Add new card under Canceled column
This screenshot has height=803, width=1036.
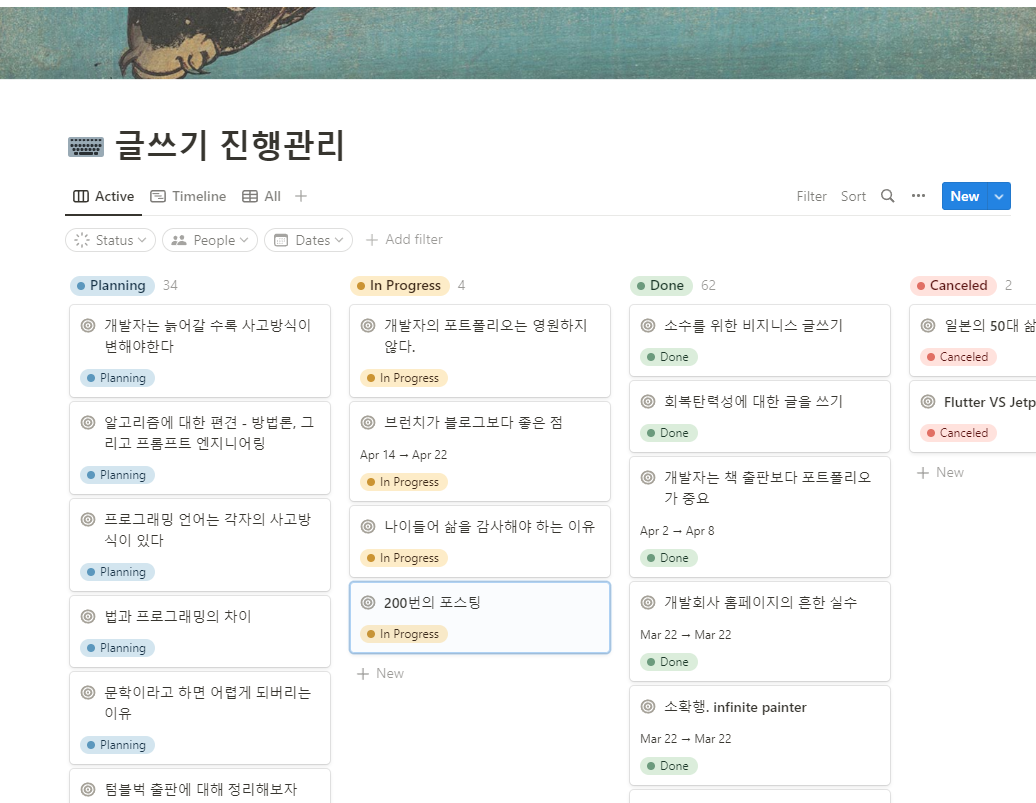click(941, 473)
